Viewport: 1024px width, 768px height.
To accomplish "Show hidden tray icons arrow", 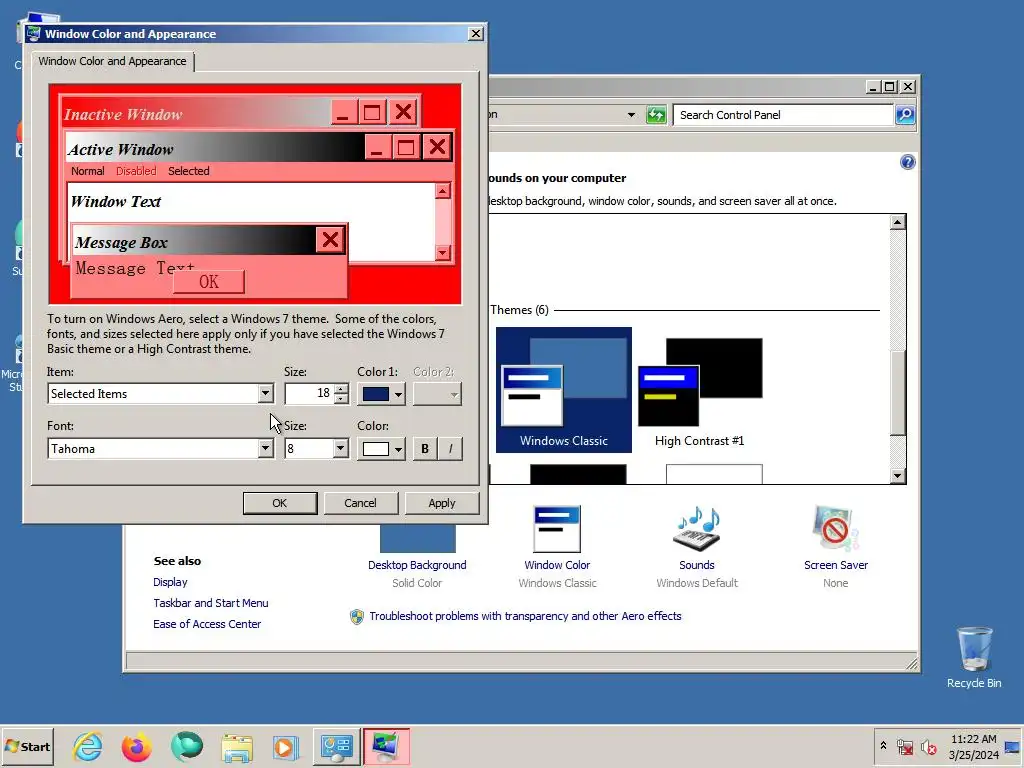I will 883,746.
